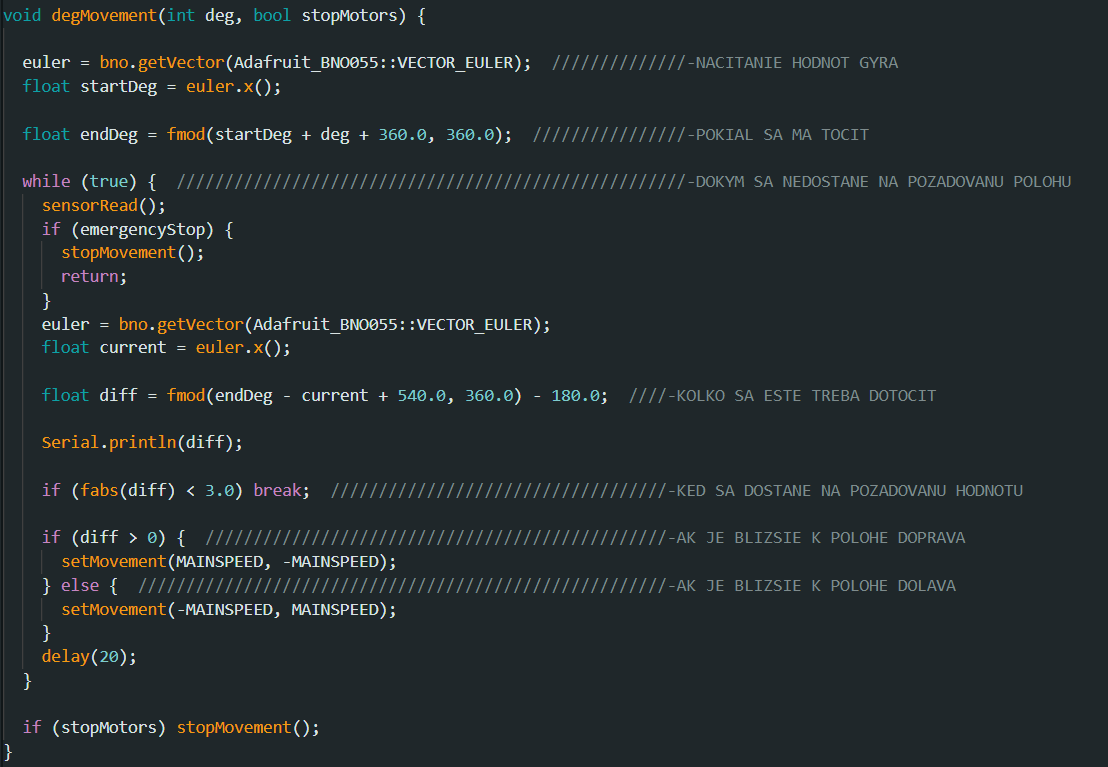This screenshot has width=1108, height=767.
Task: Click the 'fabs' function call
Action: 99,490
